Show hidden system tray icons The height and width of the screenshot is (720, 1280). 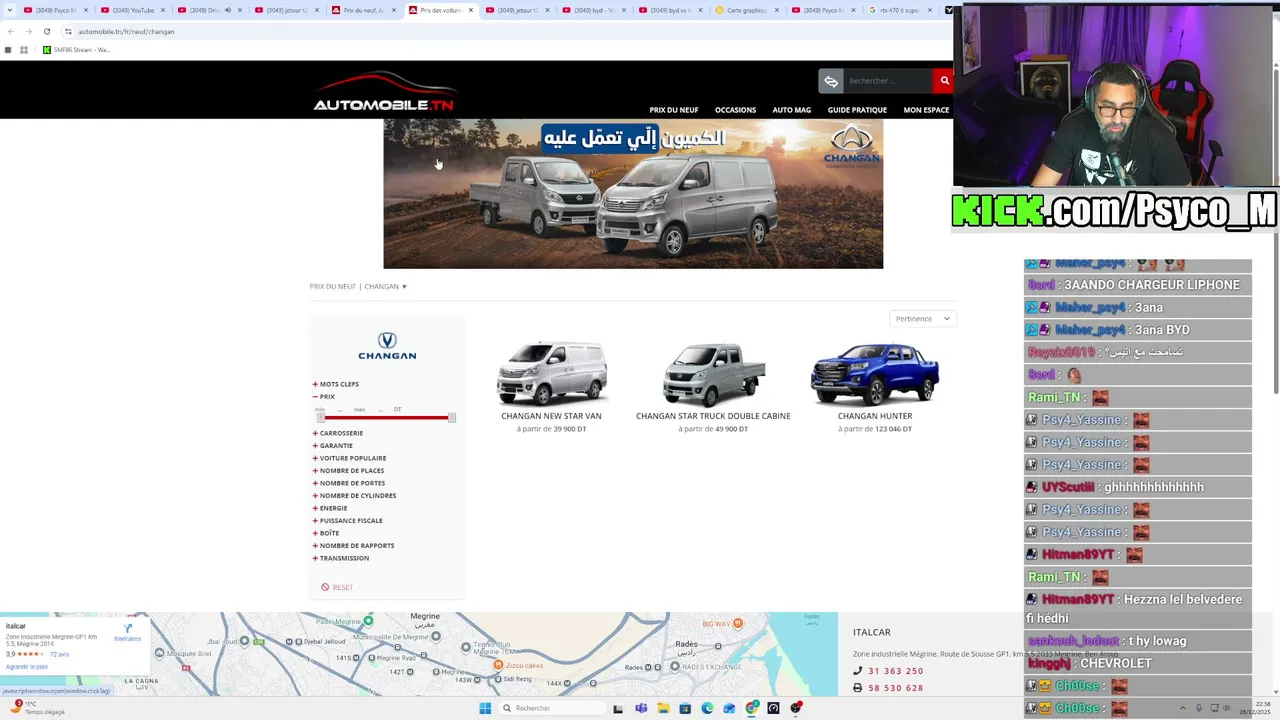[x=1182, y=708]
